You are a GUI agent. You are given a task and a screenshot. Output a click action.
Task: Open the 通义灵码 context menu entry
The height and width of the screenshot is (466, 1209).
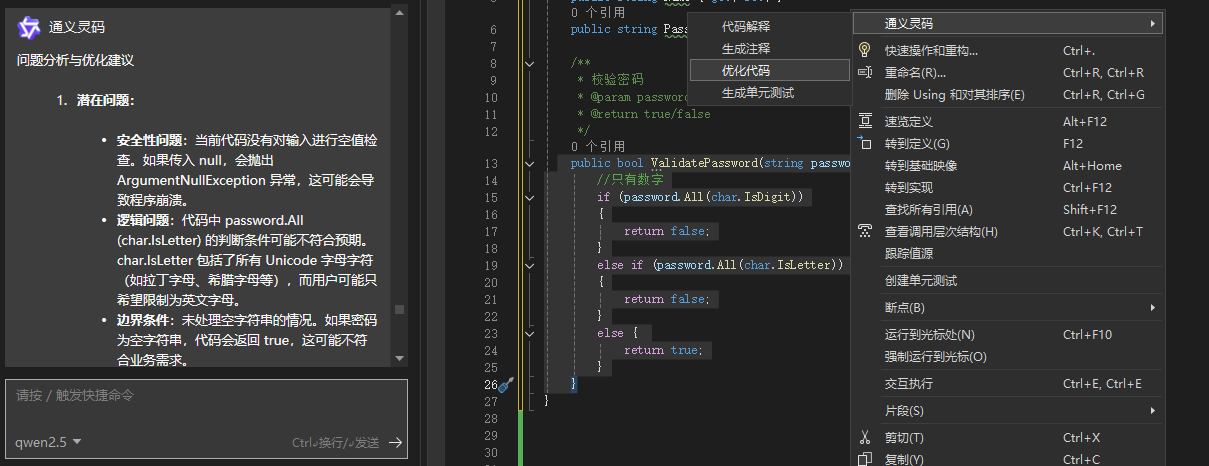(x=1008, y=22)
